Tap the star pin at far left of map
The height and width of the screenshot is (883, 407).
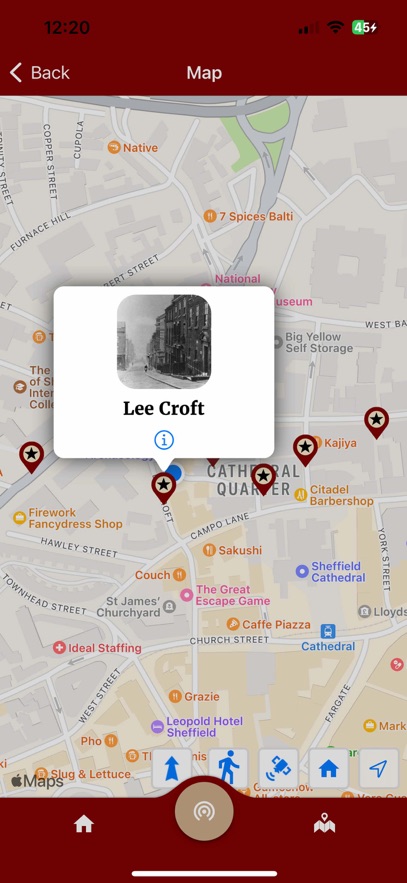coord(32,457)
